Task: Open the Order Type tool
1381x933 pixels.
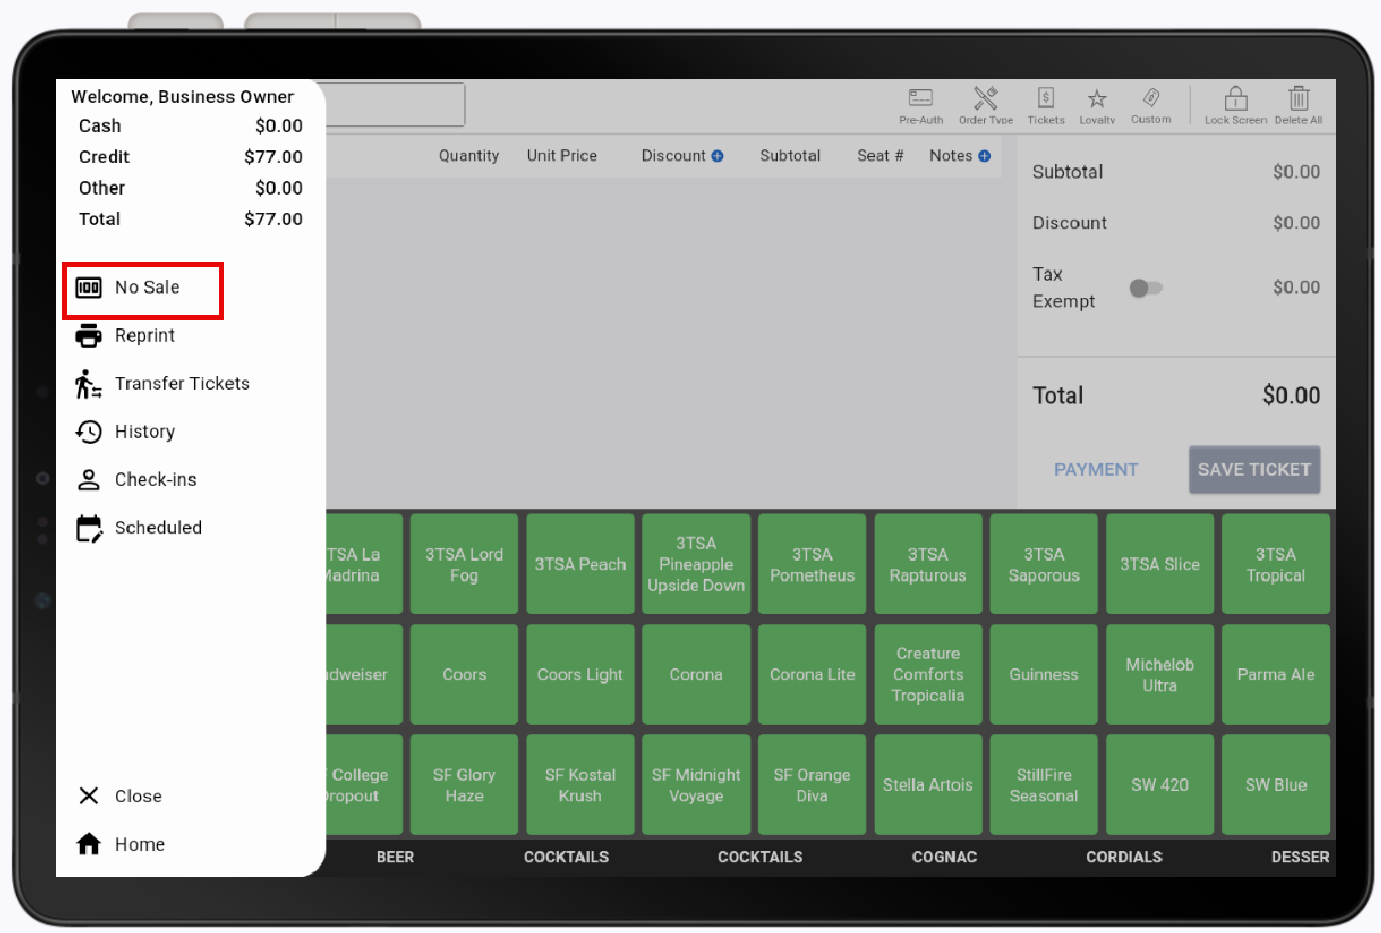Action: click(985, 105)
